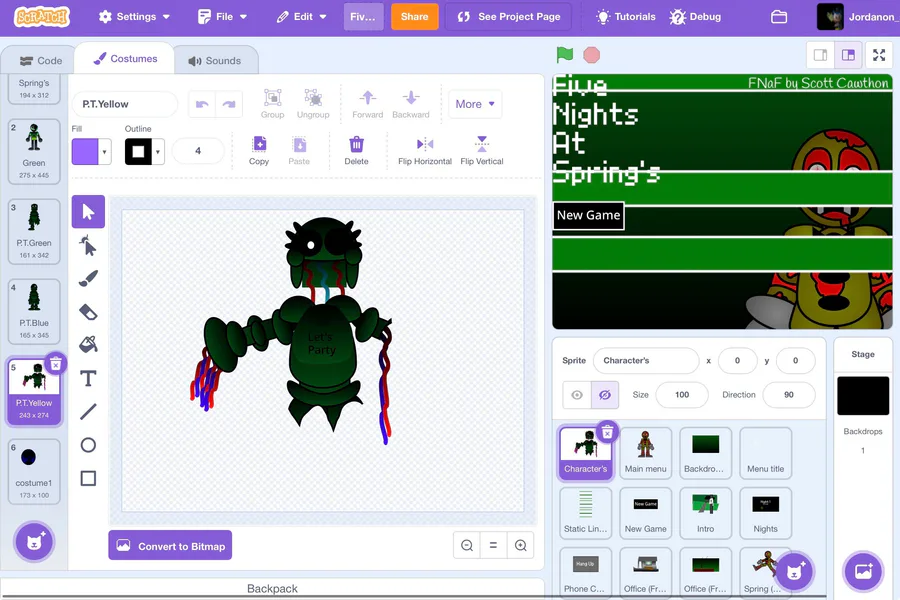The height and width of the screenshot is (600, 900).
Task: Bring selection Forward
Action: tap(367, 103)
